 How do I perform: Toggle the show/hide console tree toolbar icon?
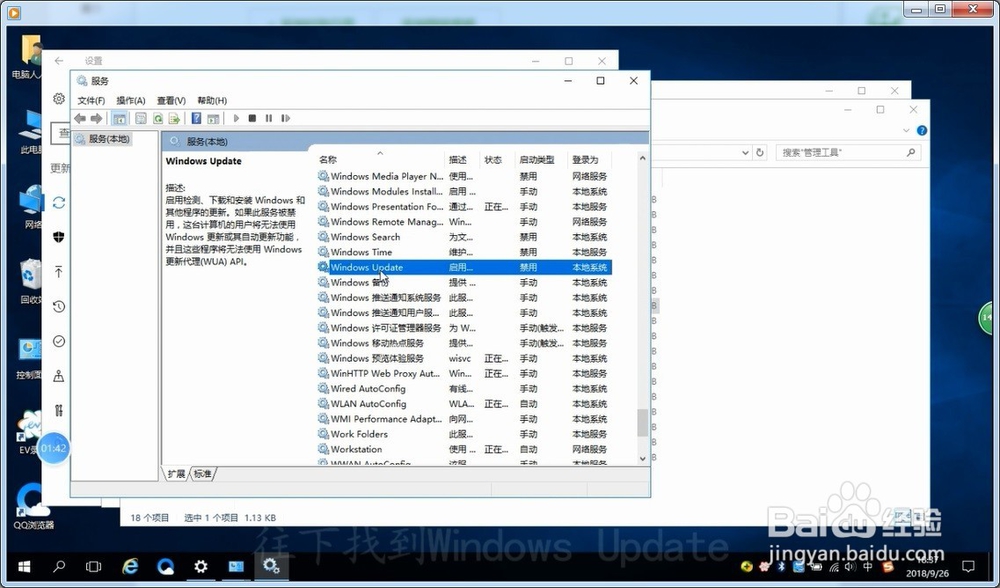[x=119, y=119]
